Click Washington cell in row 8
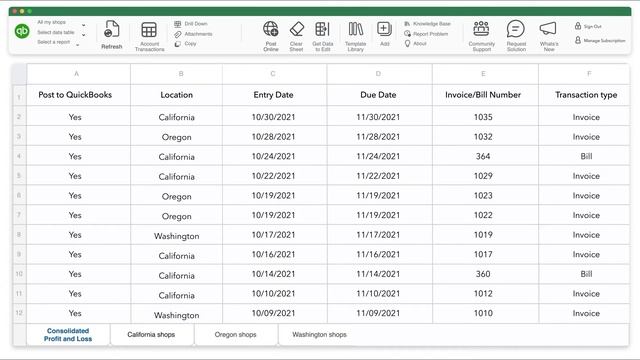 point(176,235)
